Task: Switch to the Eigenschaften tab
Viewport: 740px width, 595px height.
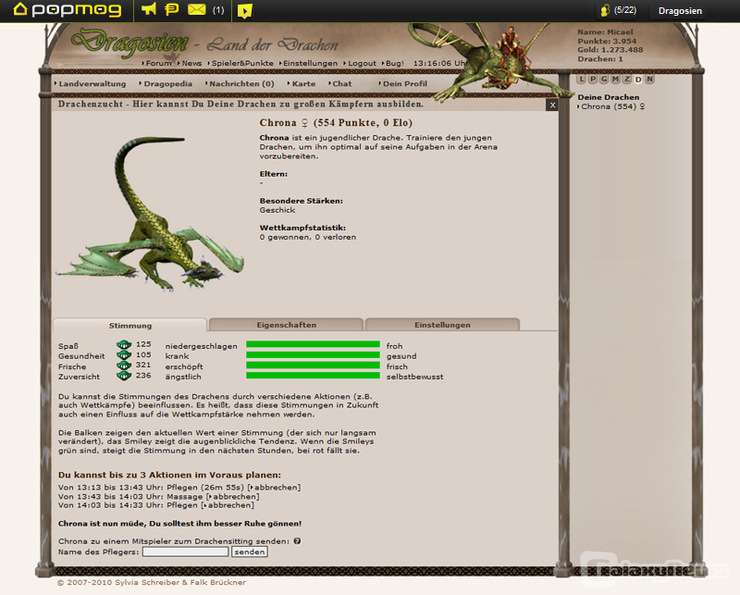Action: [286, 325]
